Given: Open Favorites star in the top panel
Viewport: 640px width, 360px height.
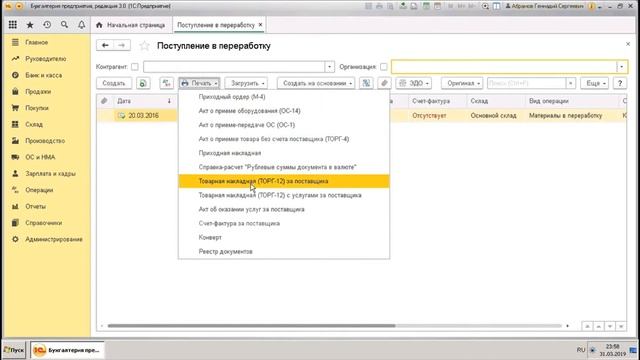Looking at the screenshot, I should (x=30, y=25).
